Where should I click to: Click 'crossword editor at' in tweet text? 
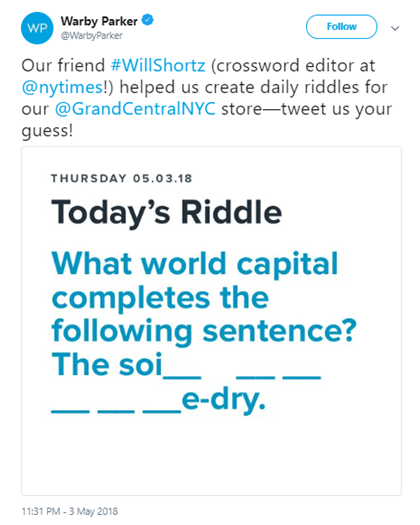[x=293, y=65]
